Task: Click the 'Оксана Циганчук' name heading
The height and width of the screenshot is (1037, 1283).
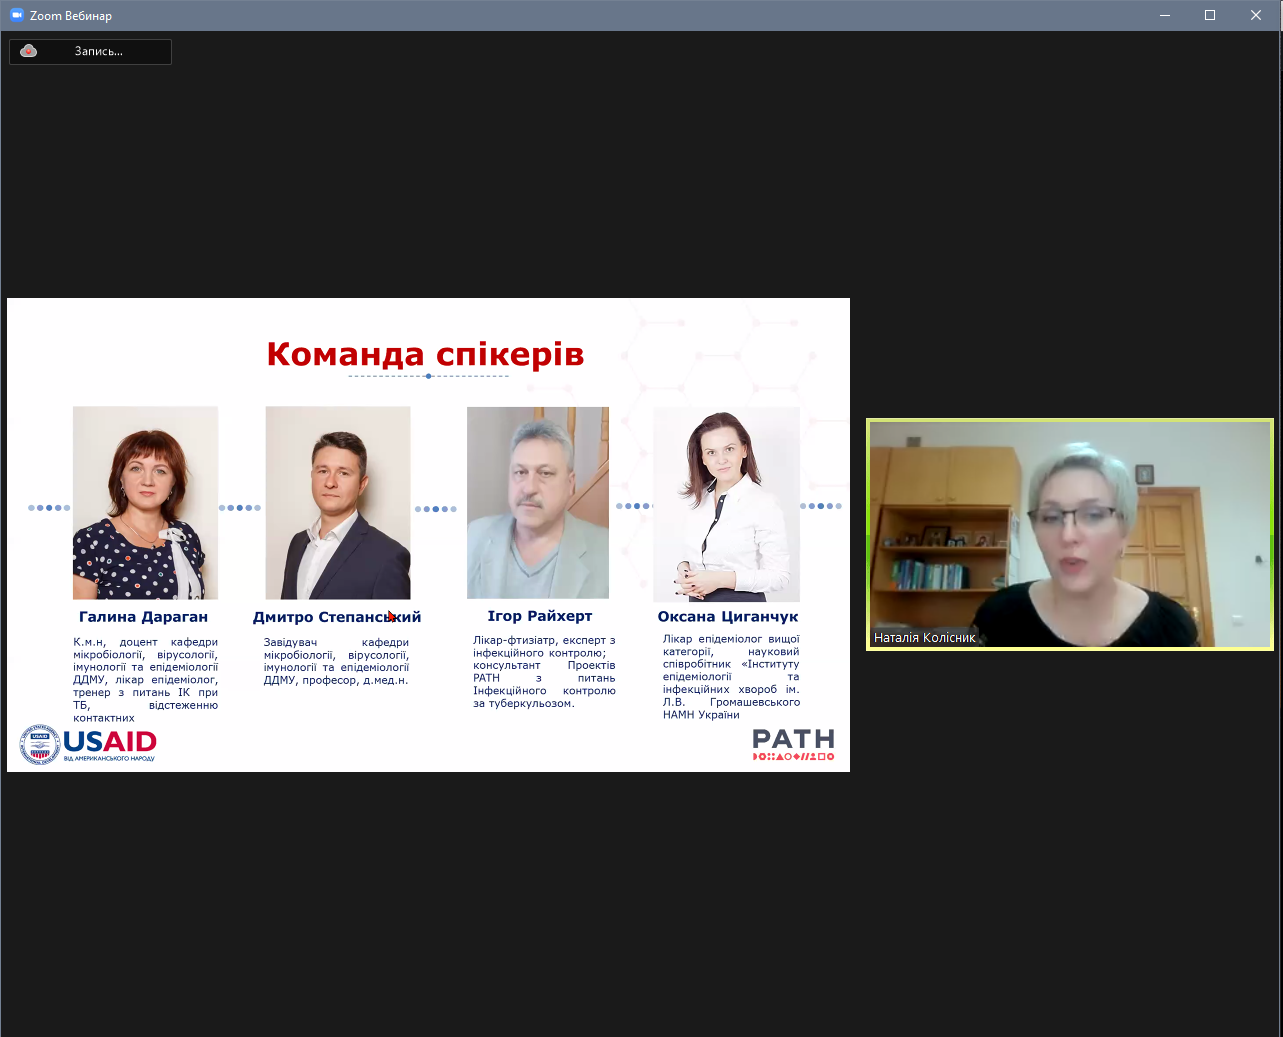Action: pos(728,617)
